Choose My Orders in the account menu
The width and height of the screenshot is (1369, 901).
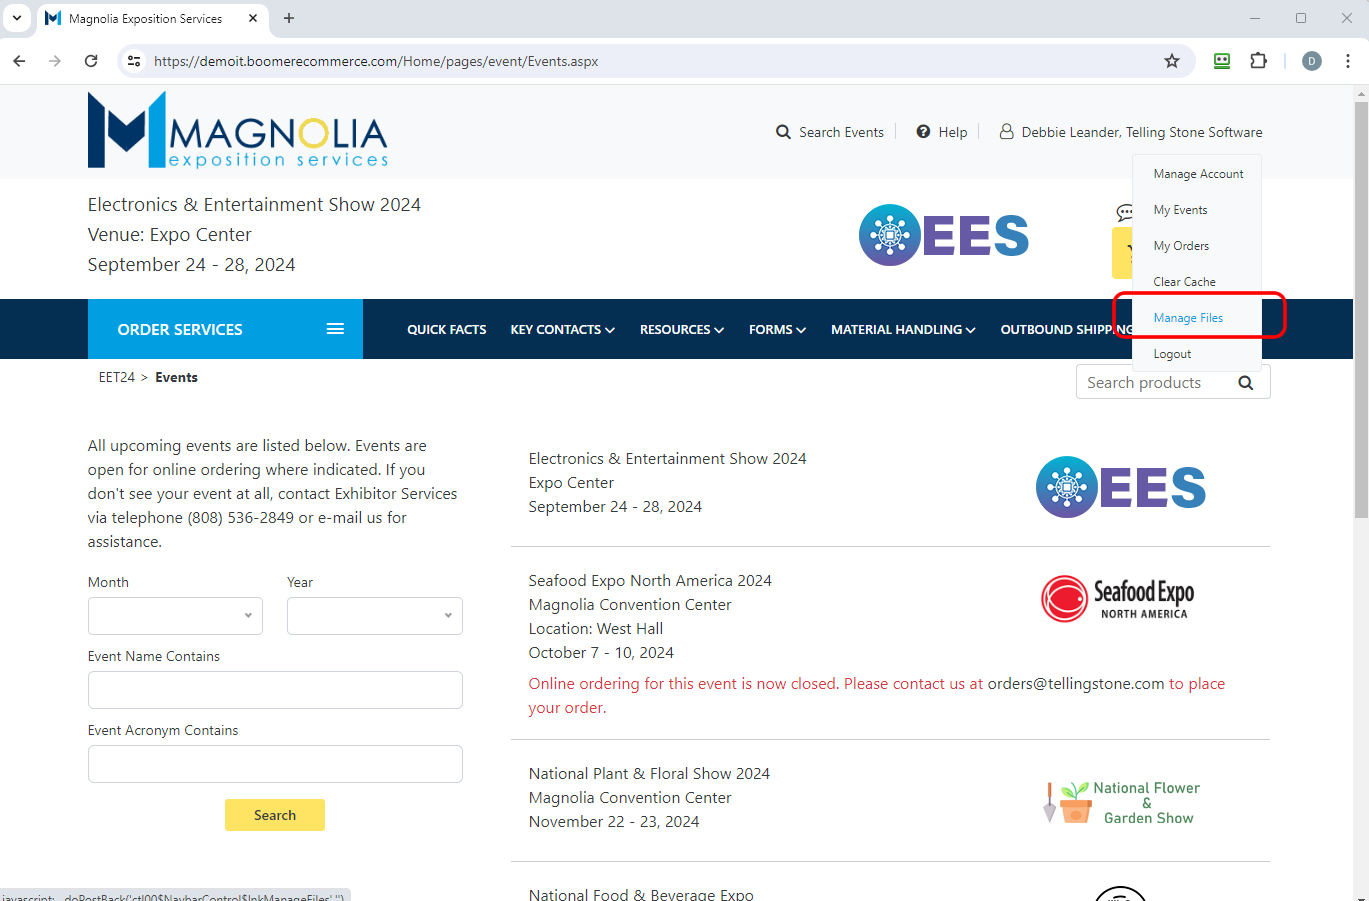[x=1181, y=246]
